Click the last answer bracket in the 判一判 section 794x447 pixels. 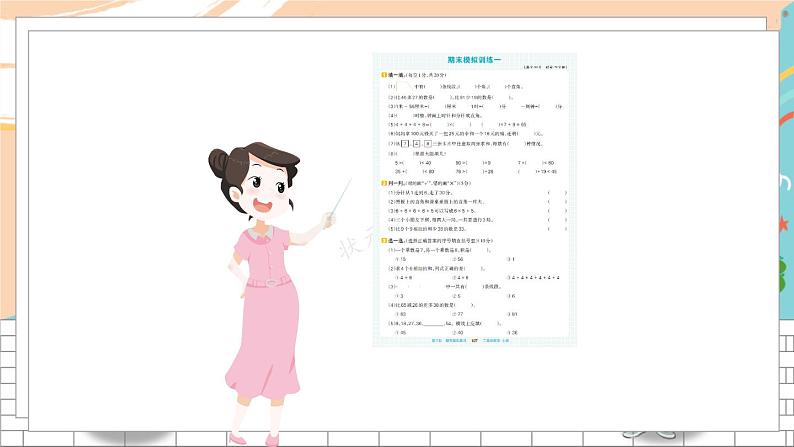[x=557, y=229]
